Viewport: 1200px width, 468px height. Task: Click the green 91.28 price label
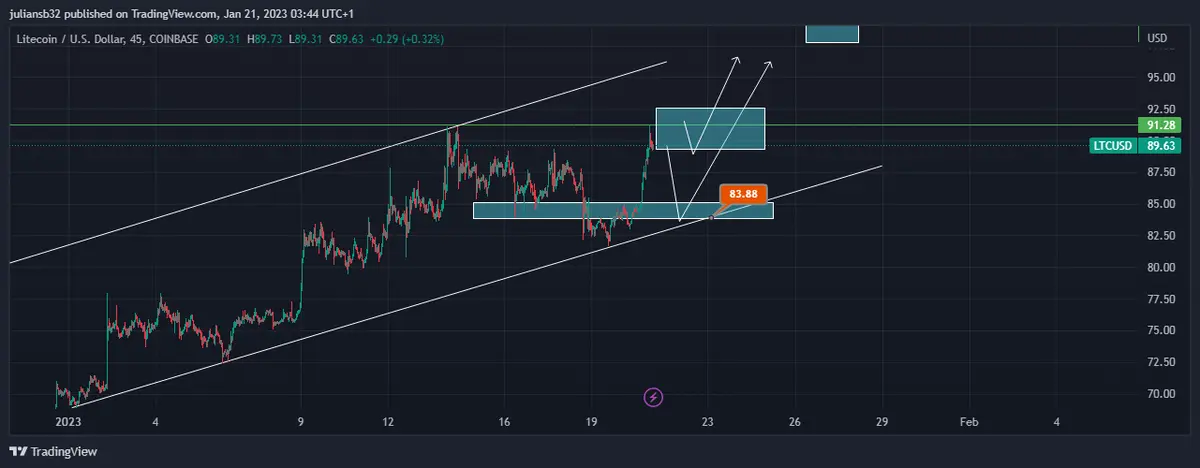tap(1160, 125)
